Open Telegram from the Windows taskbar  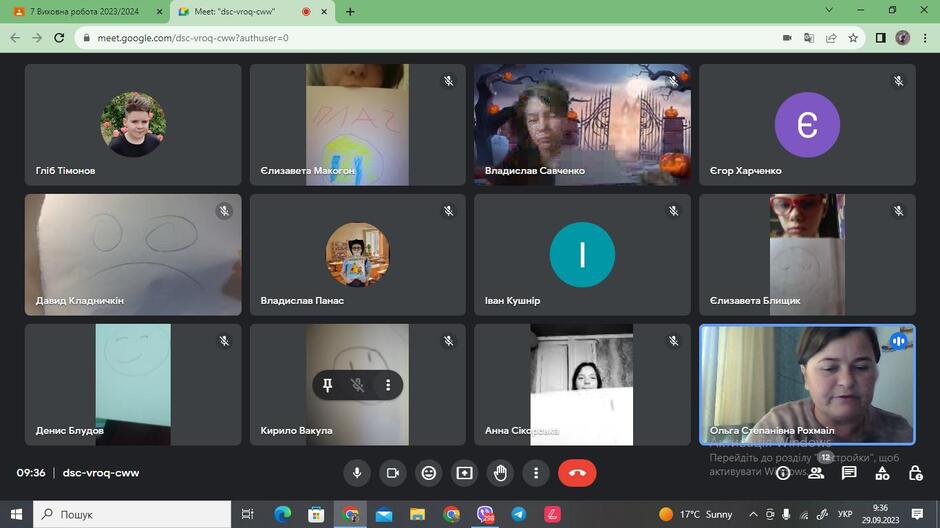pos(519,514)
